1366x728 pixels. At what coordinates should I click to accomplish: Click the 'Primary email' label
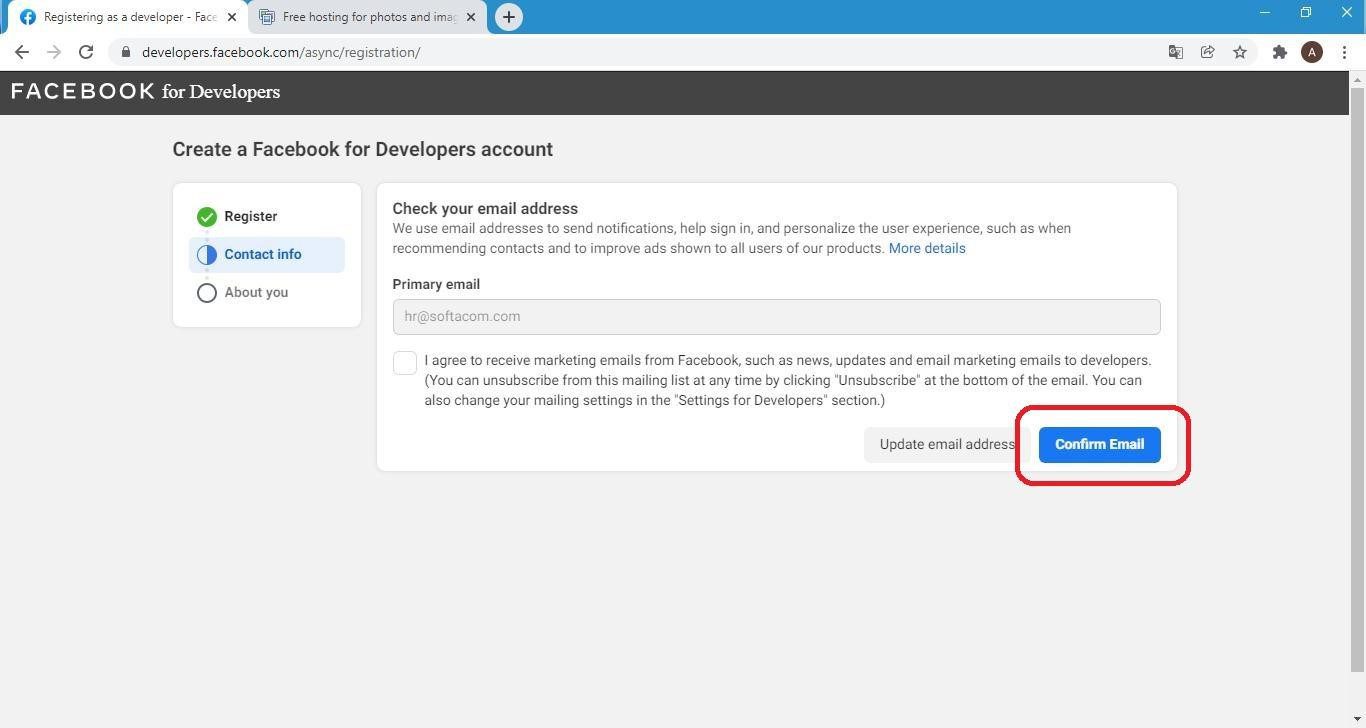click(436, 284)
